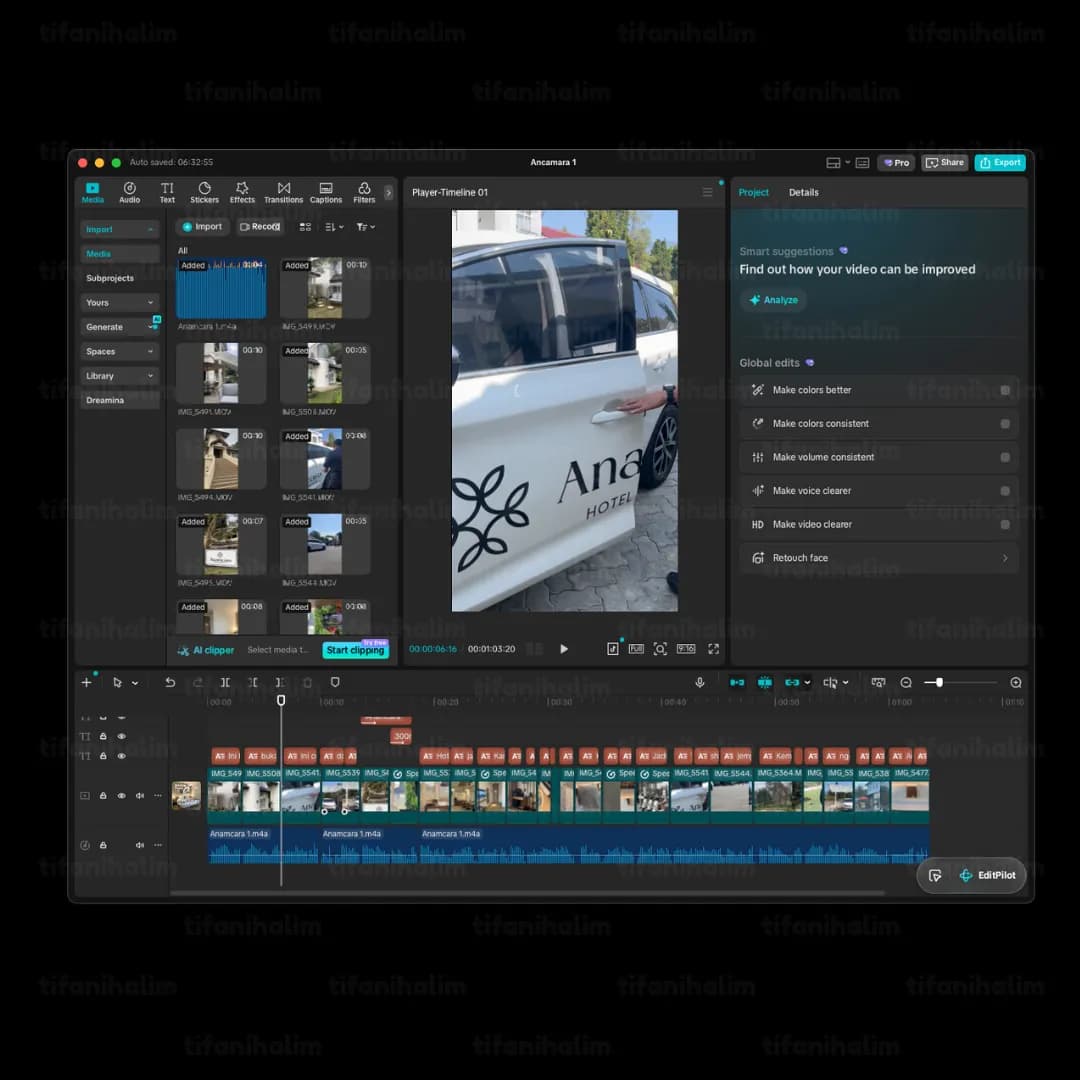Click the microphone voiceover record icon

[700, 683]
